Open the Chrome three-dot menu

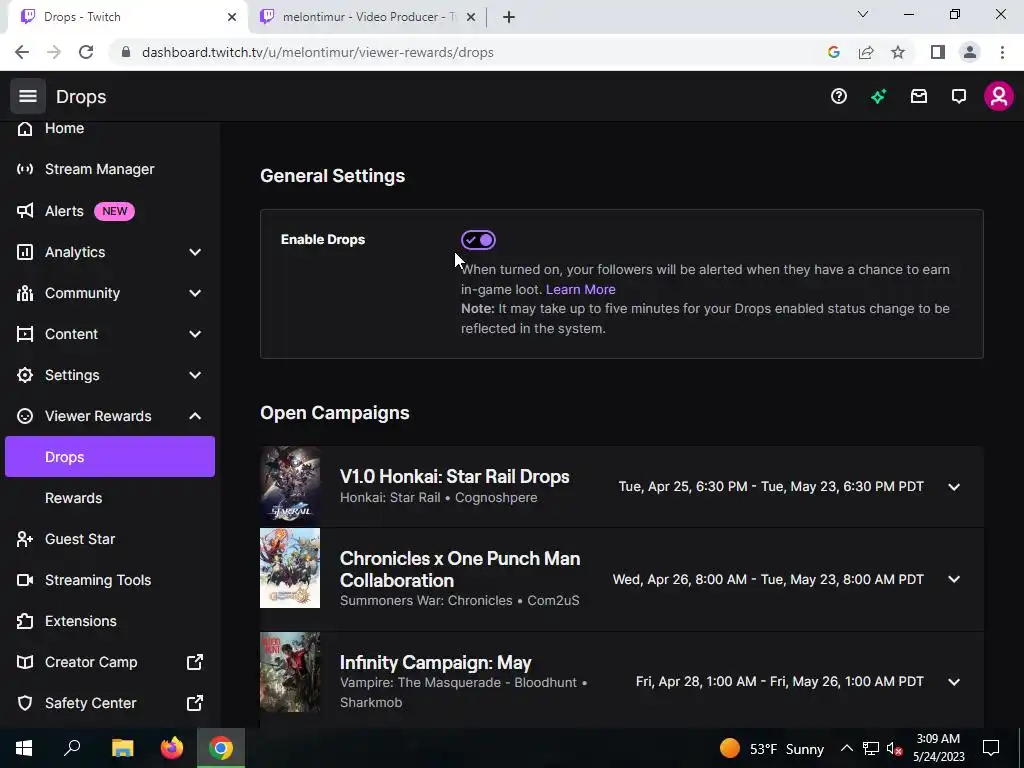(x=1002, y=52)
